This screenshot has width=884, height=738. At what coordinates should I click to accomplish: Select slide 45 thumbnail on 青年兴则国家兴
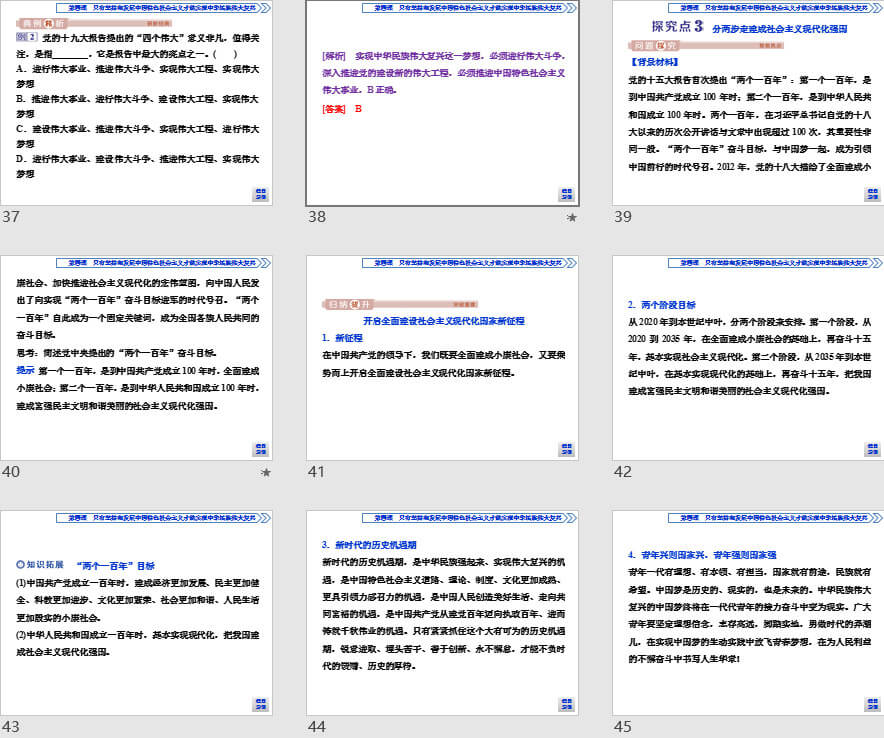point(748,613)
